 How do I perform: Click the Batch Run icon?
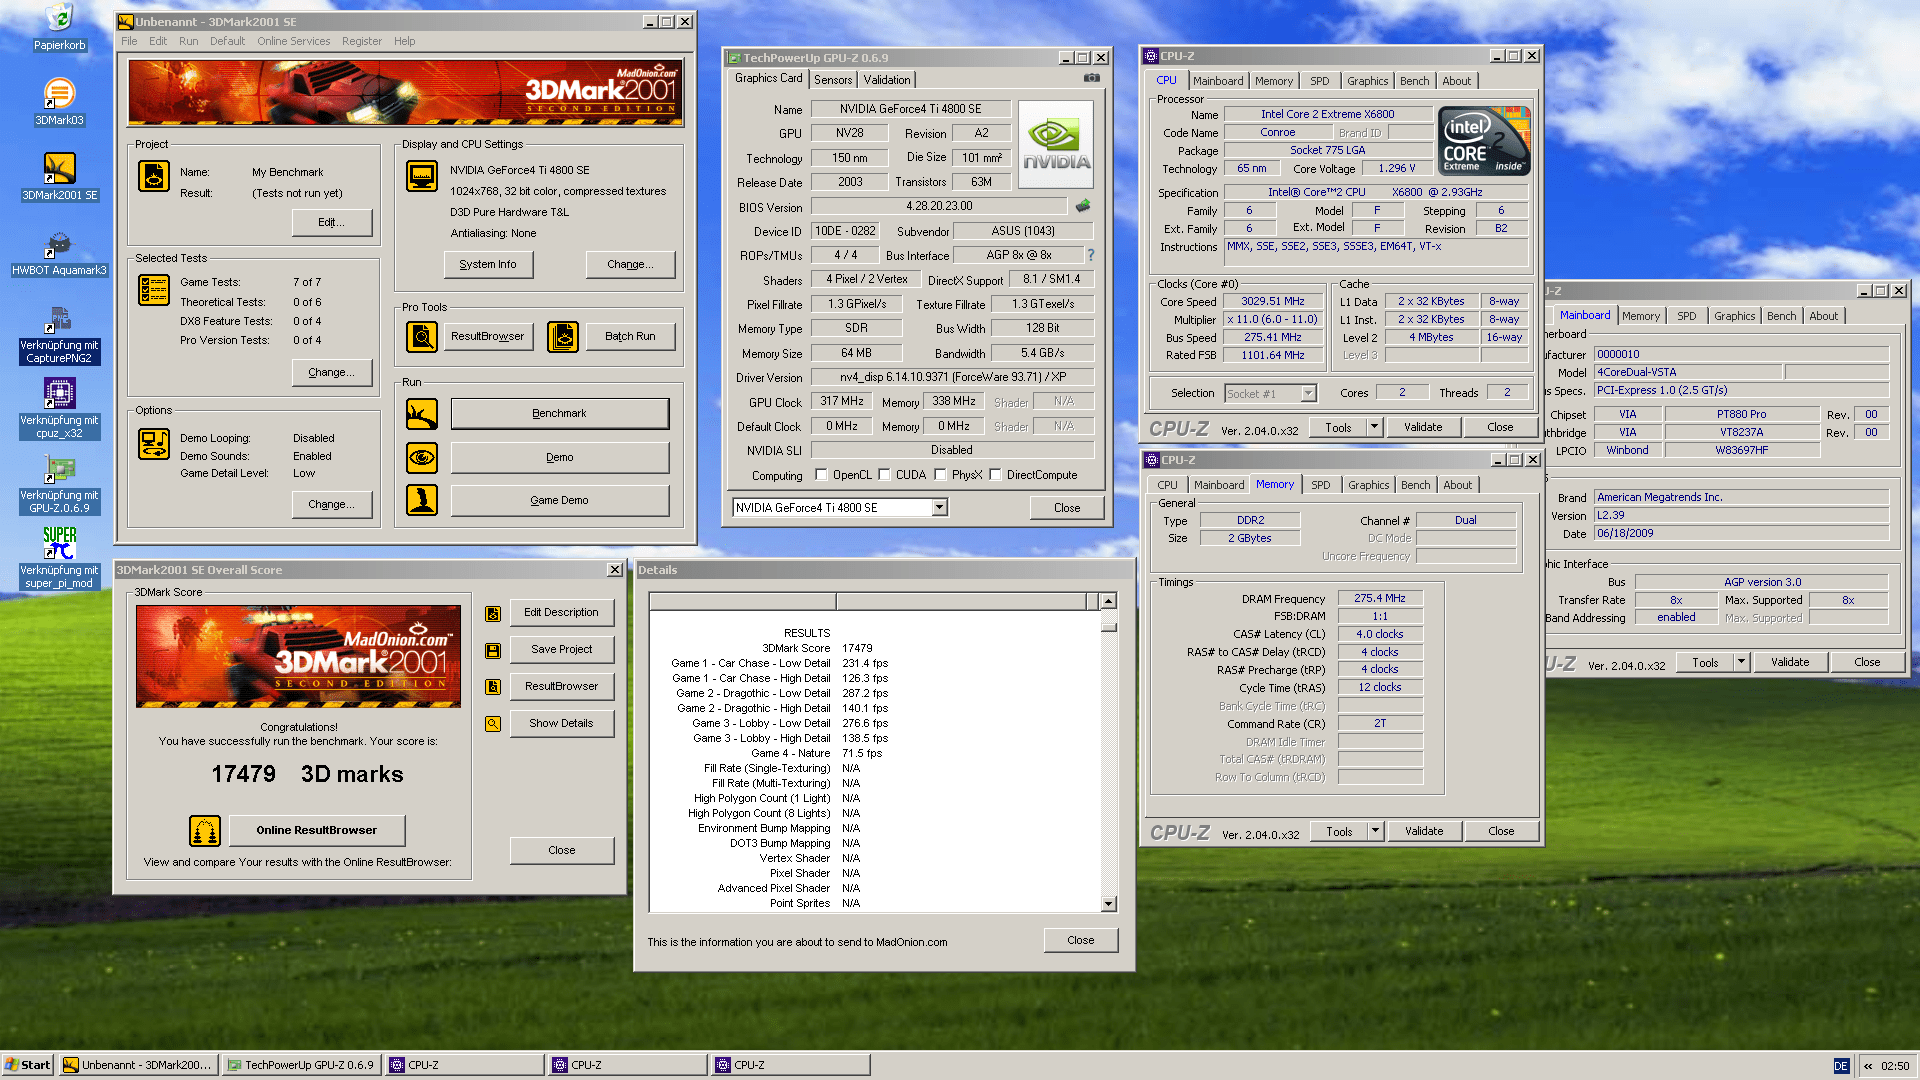563,337
